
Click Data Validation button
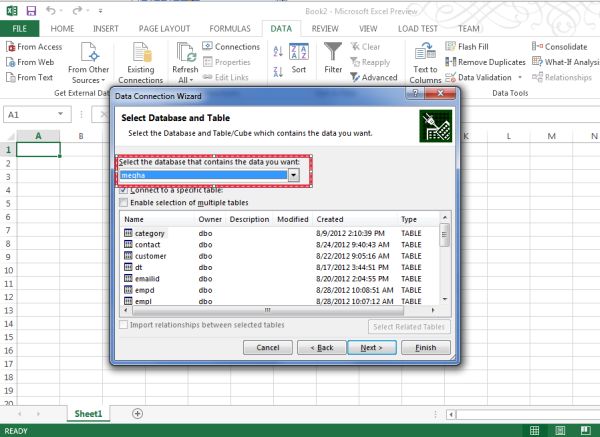click(478, 77)
